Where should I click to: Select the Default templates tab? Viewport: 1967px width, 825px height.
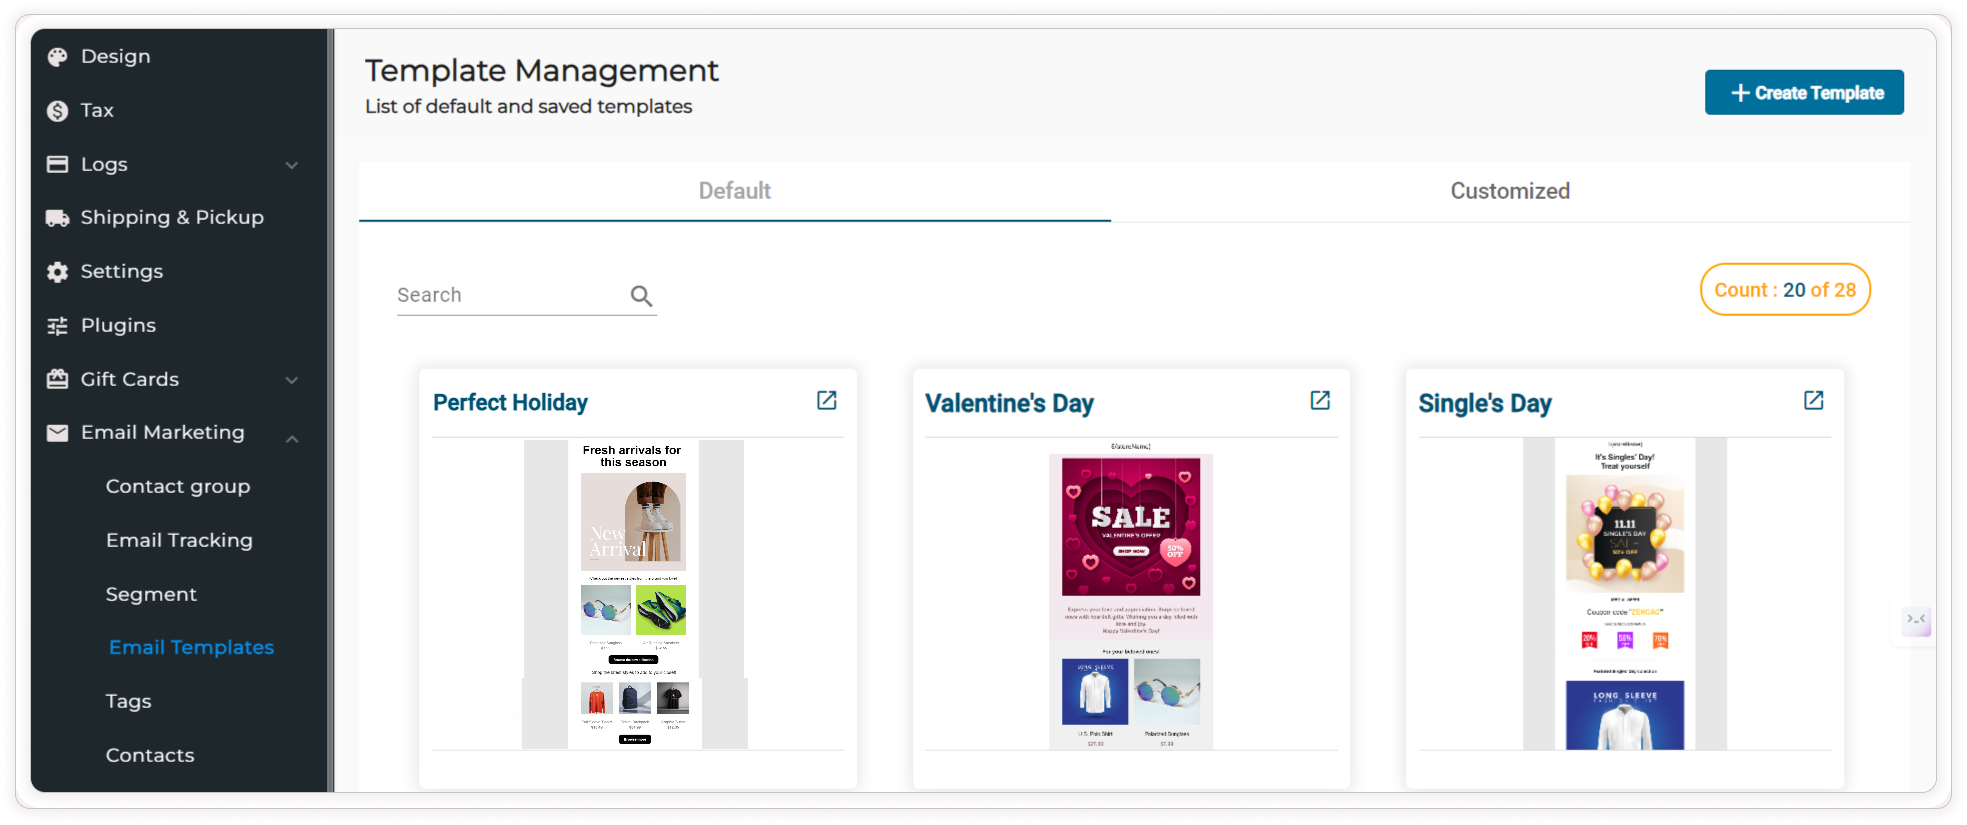click(734, 191)
